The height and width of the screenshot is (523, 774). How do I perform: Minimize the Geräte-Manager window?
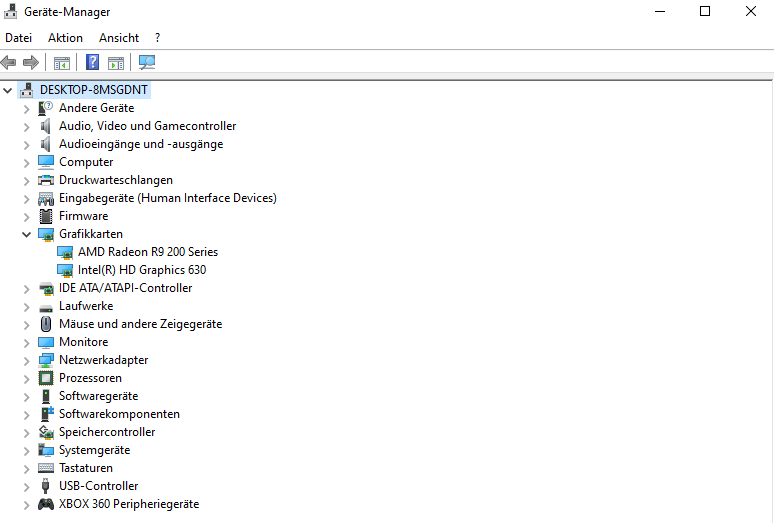coord(660,11)
